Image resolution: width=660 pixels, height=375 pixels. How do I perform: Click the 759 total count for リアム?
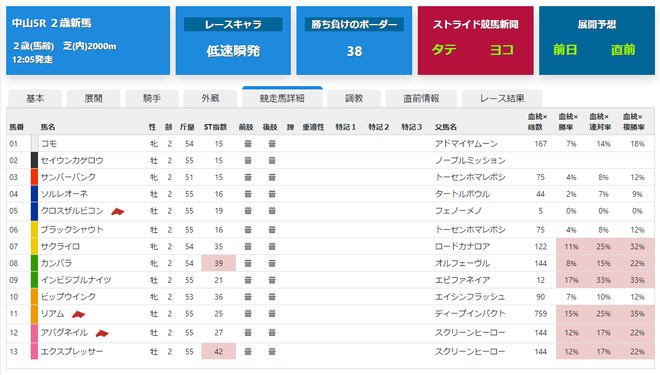[x=540, y=314]
